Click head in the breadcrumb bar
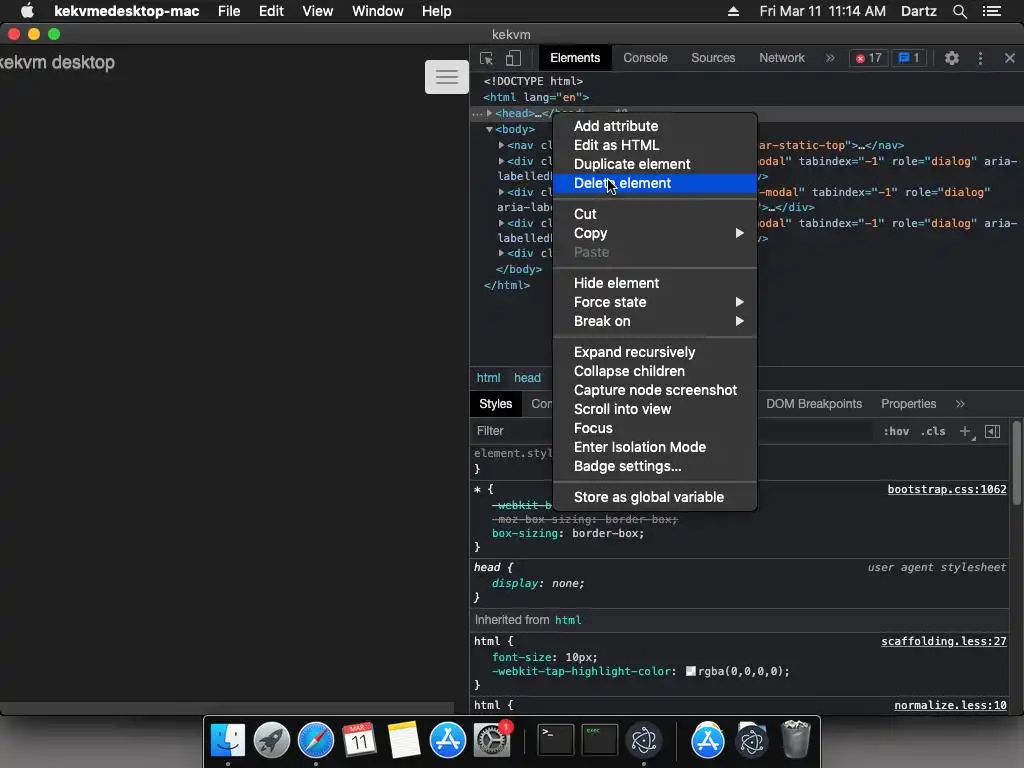Screen dimensions: 1024x768 tap(527, 377)
